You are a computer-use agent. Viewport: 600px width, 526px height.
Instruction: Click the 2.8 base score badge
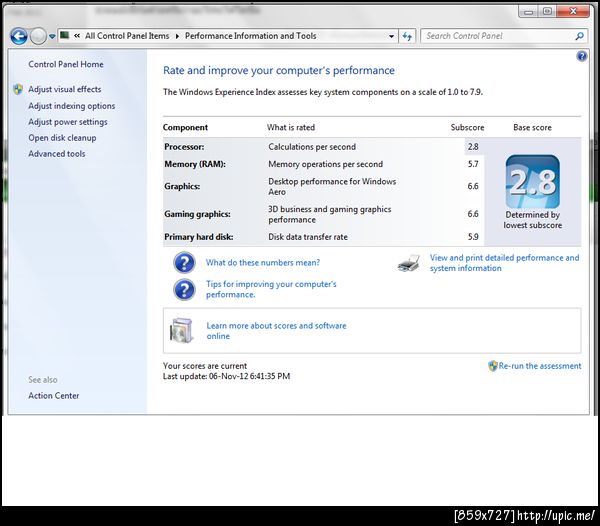532,182
